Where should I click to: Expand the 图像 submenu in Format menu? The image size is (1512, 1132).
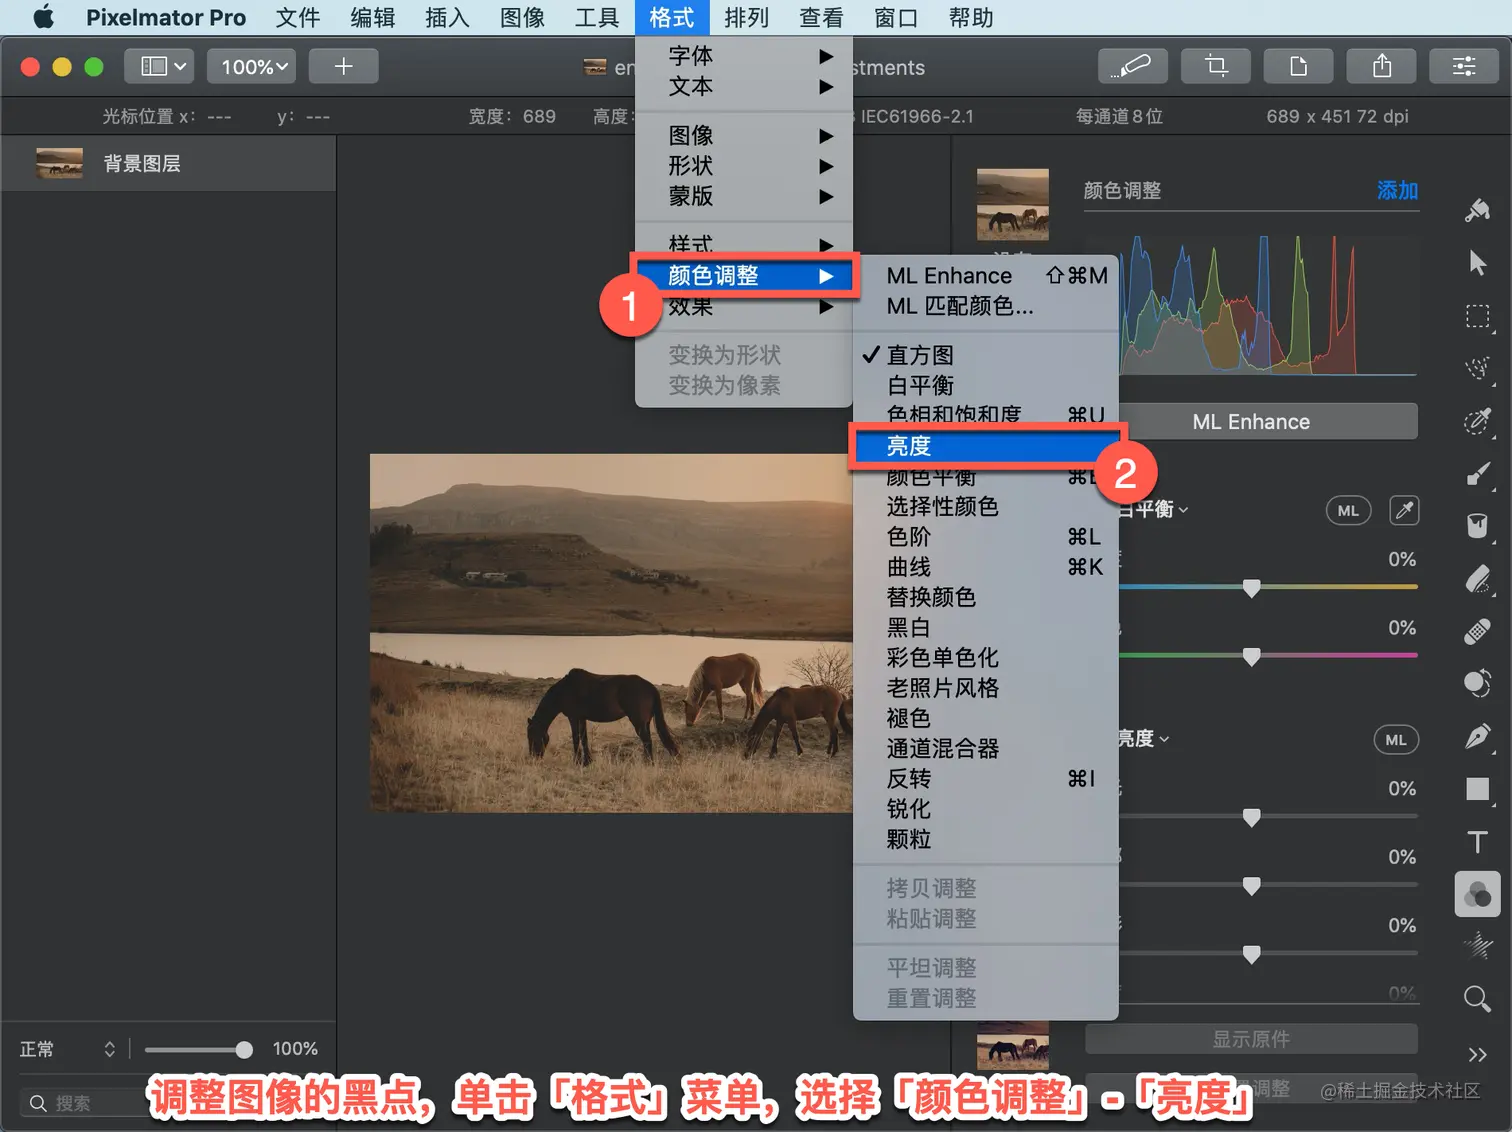click(744, 135)
